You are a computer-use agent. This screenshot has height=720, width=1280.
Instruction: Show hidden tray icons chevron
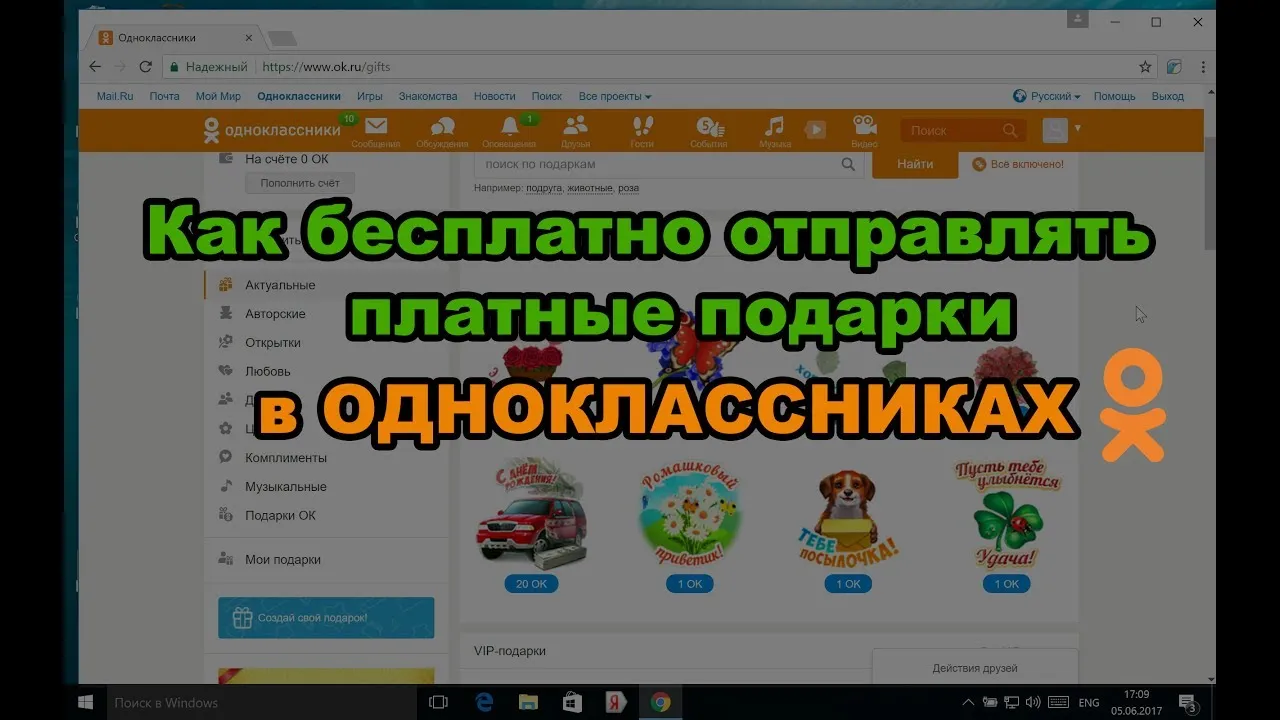(x=968, y=702)
